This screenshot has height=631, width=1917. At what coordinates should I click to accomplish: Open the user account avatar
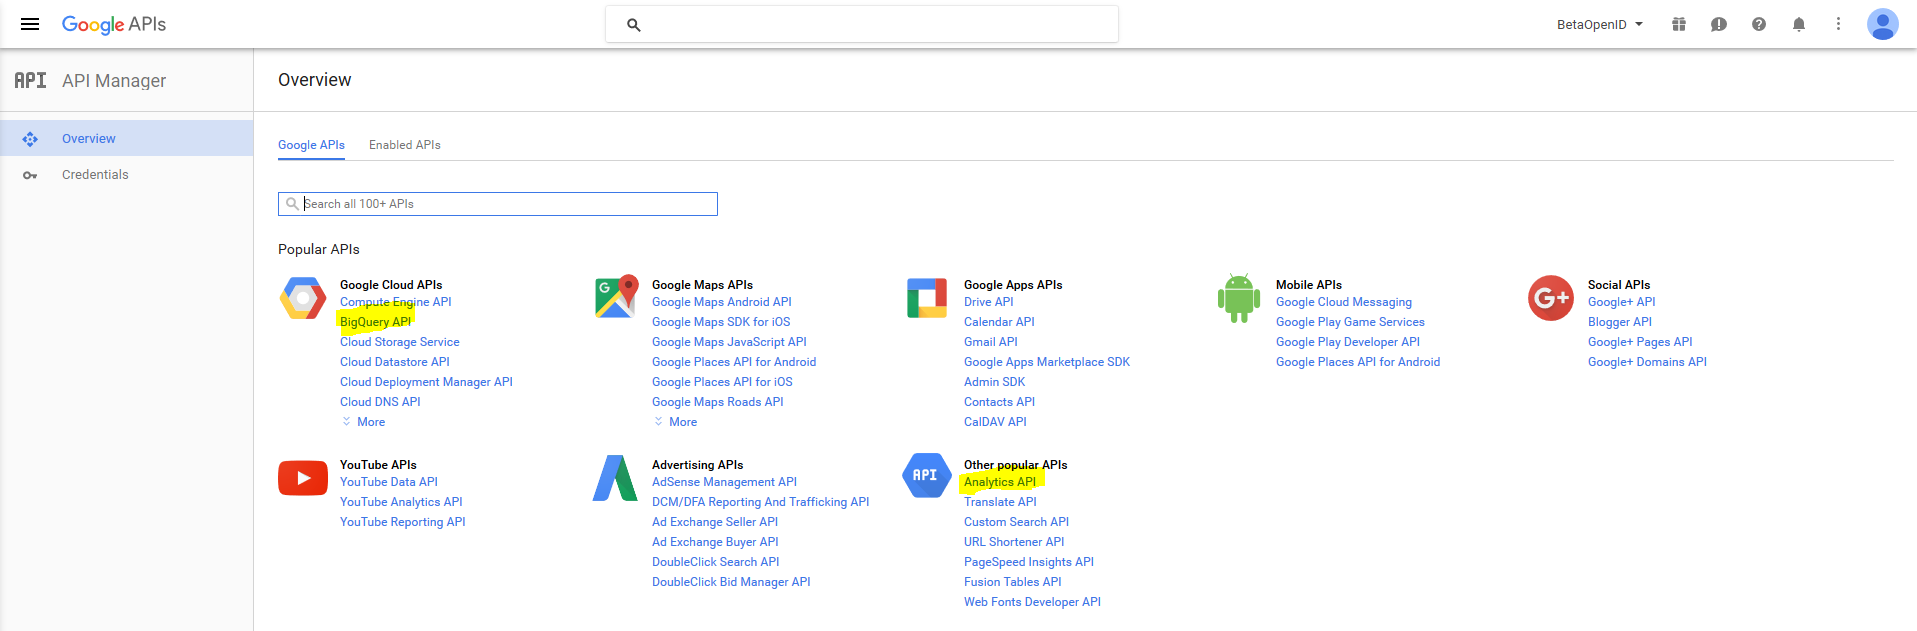[1883, 24]
